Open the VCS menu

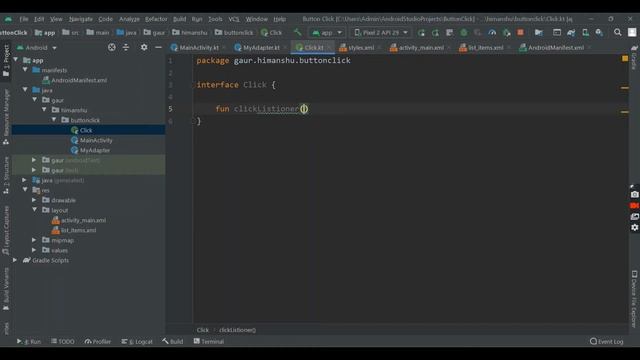point(234,19)
